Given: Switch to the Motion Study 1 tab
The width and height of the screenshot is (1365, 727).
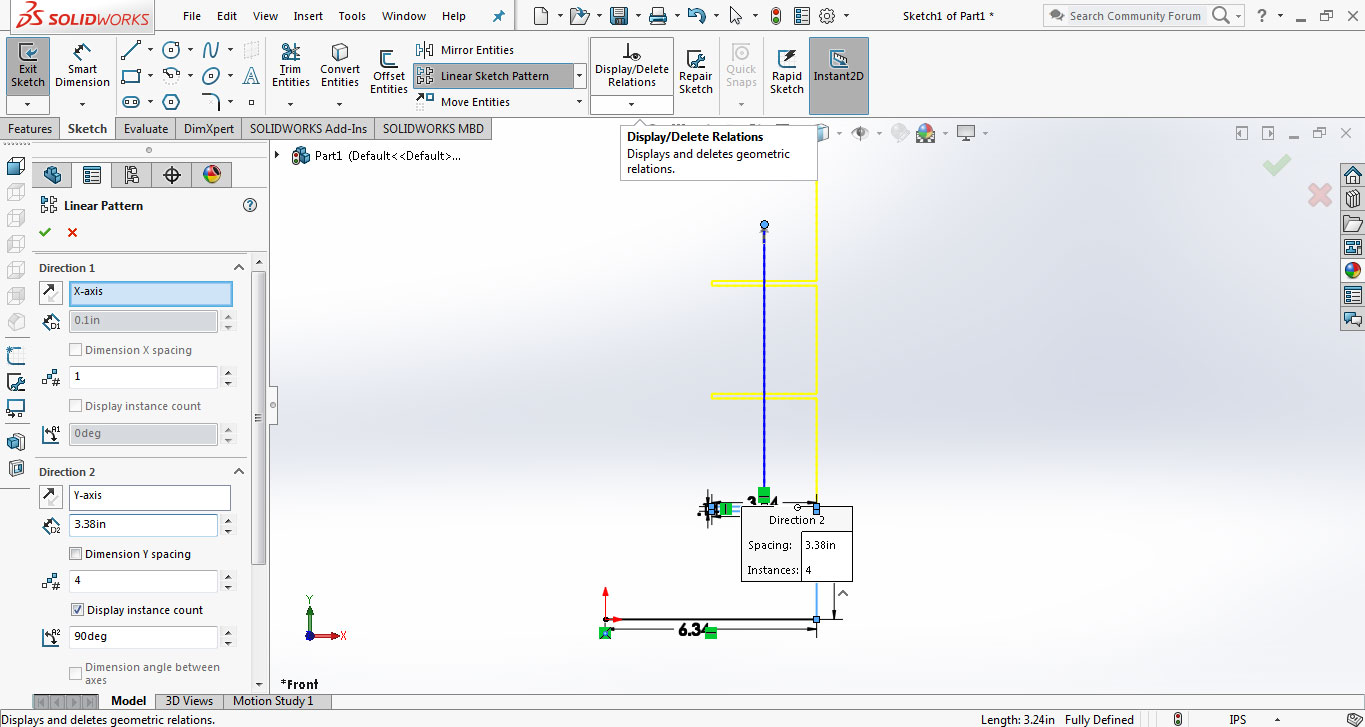Looking at the screenshot, I should (x=273, y=701).
